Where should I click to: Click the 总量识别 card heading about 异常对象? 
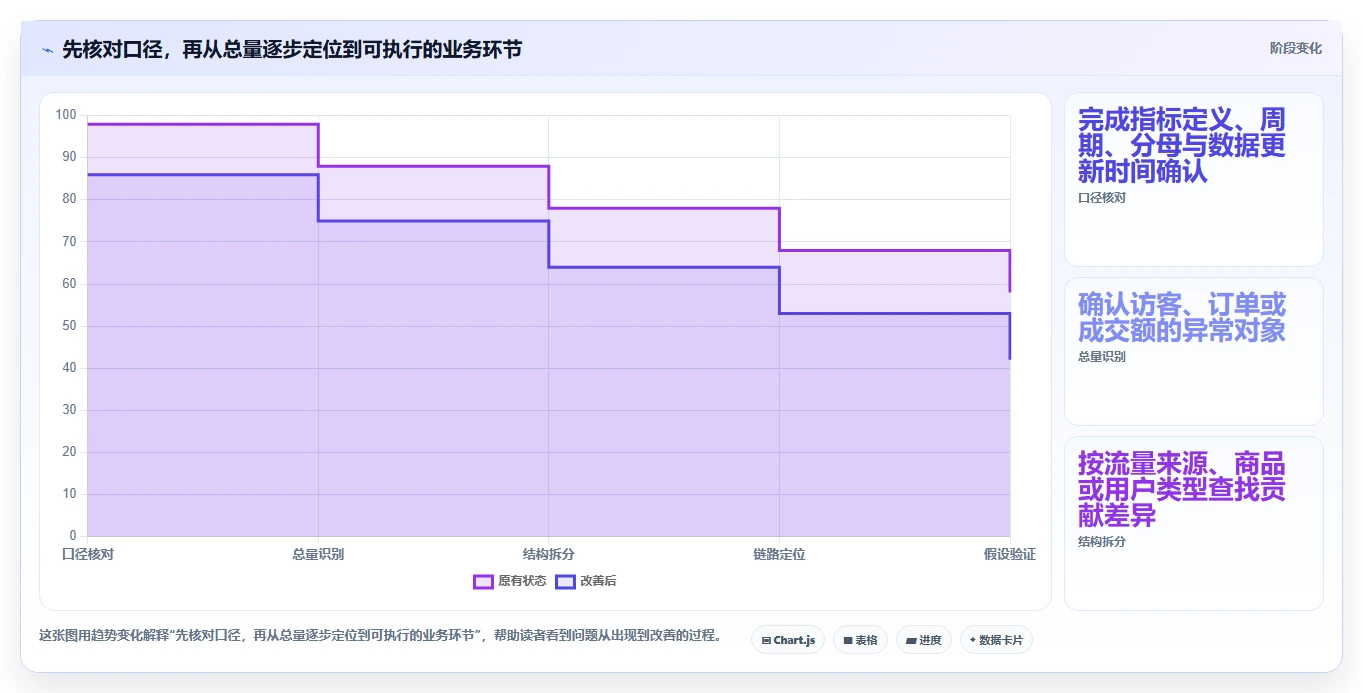tap(1182, 317)
